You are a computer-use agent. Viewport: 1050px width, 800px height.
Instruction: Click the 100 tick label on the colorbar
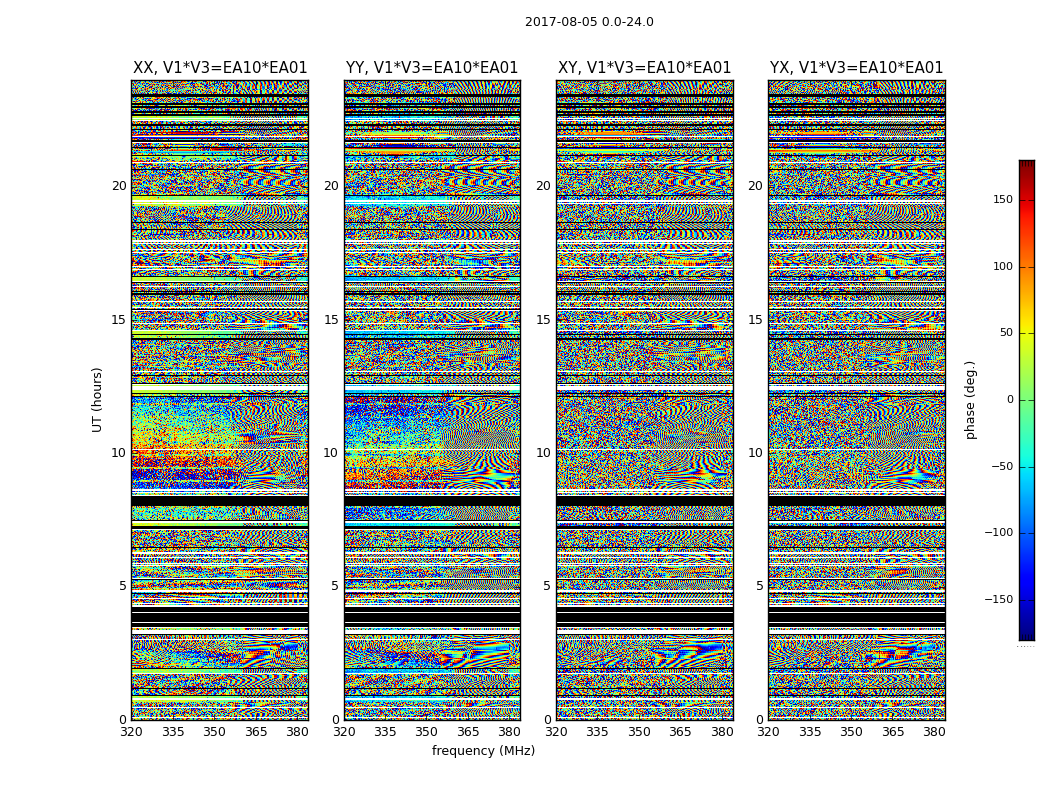click(1003, 266)
